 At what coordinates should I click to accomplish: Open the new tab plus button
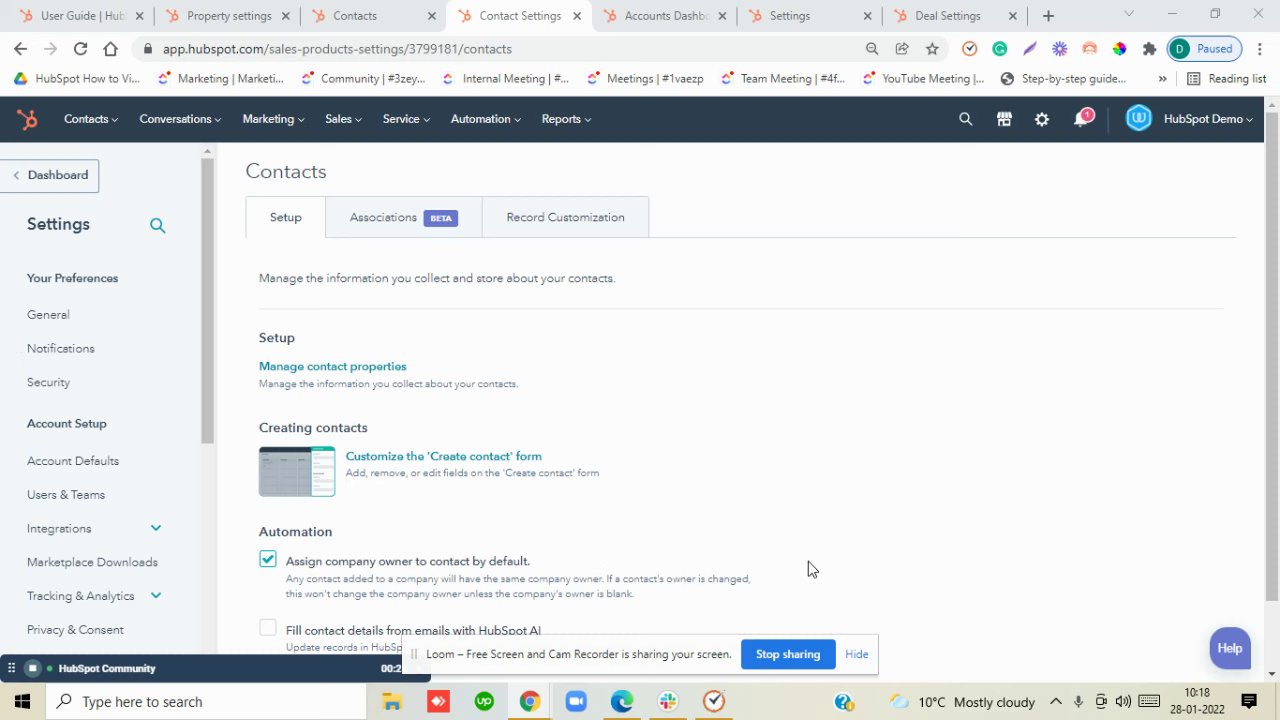coord(1048,16)
